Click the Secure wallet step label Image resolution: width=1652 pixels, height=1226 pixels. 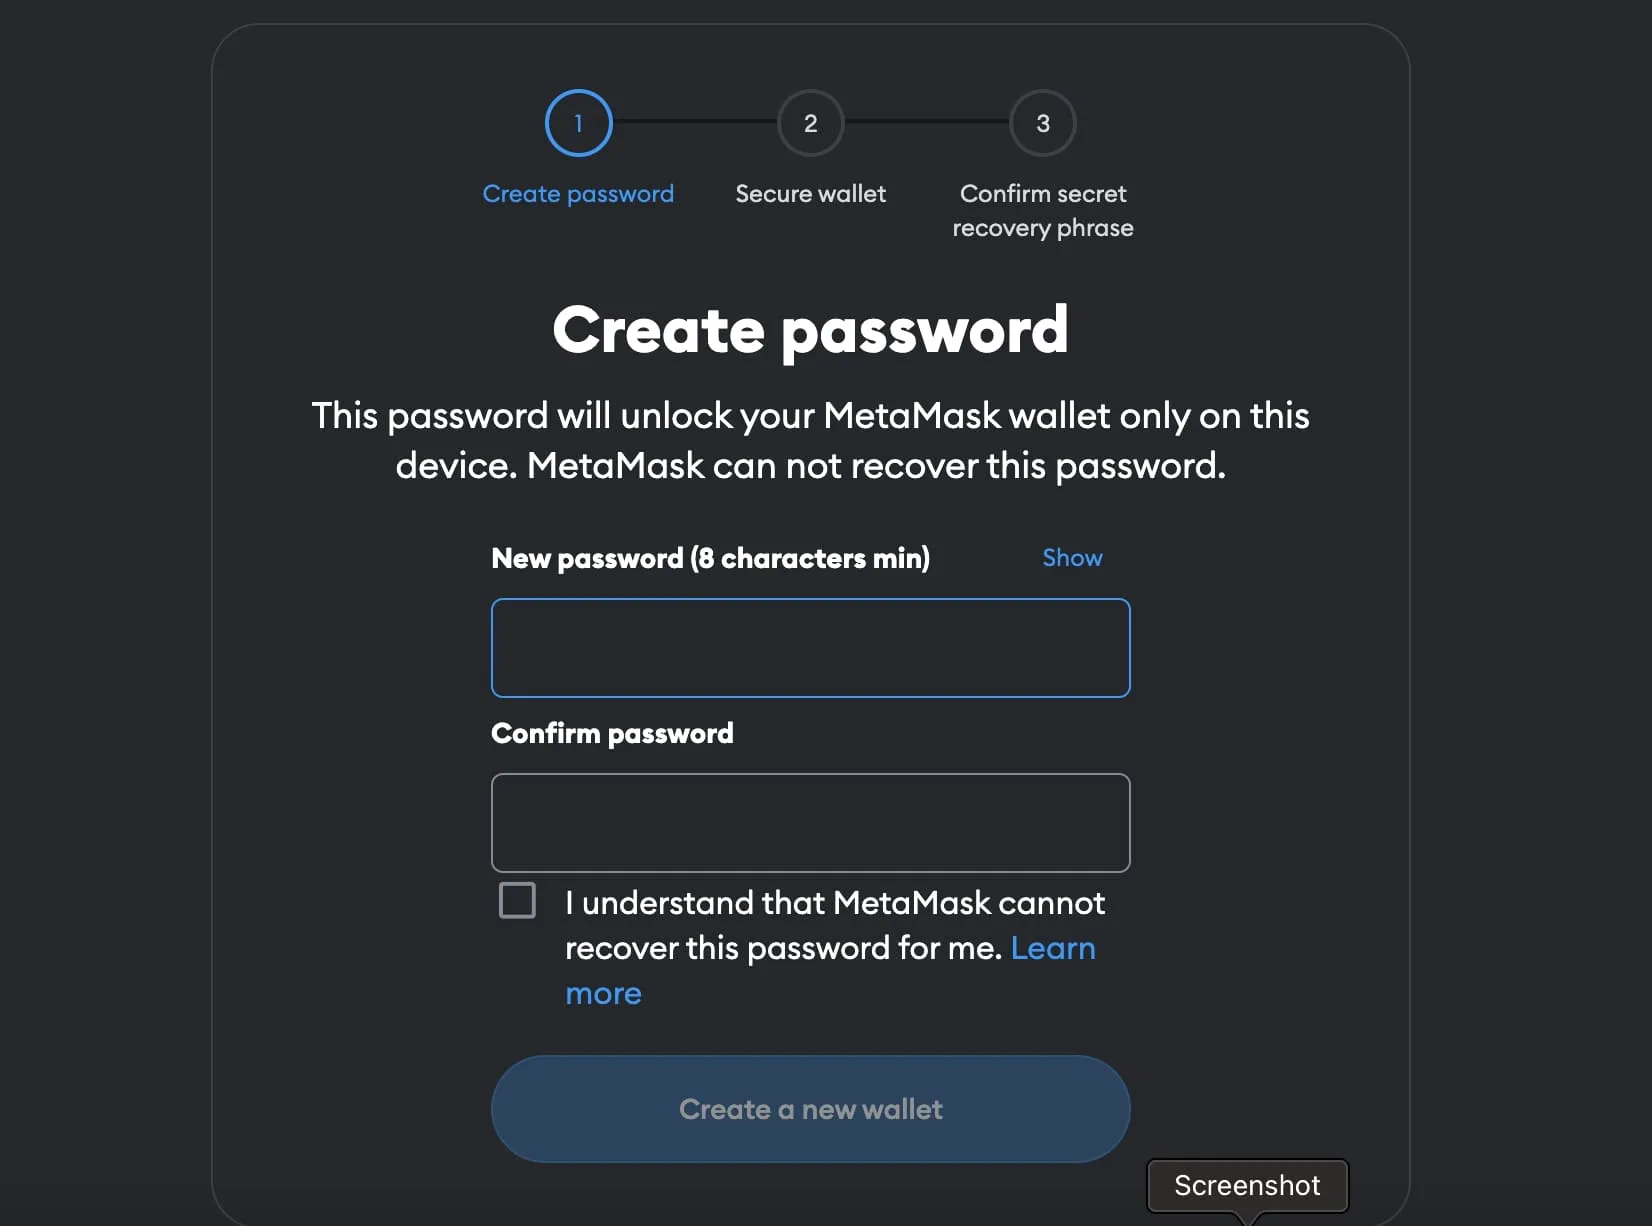810,193
